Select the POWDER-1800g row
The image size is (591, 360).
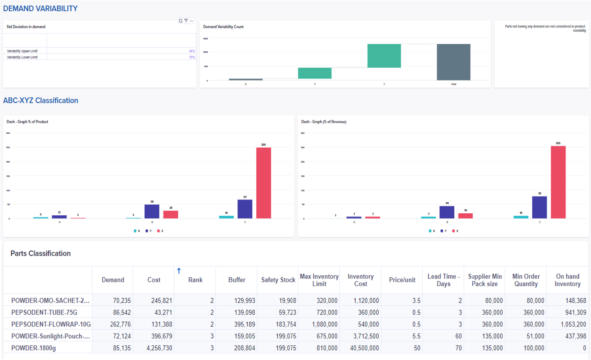point(296,348)
